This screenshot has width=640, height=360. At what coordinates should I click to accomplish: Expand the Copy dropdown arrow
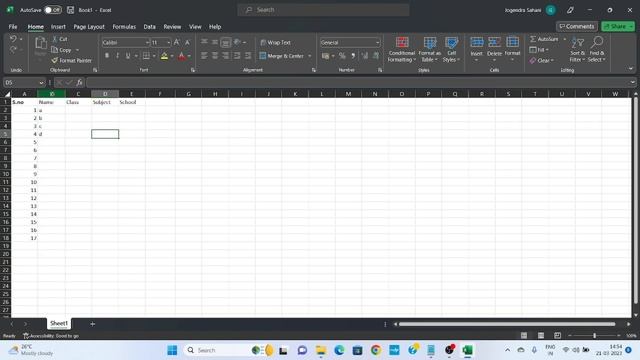coord(77,50)
